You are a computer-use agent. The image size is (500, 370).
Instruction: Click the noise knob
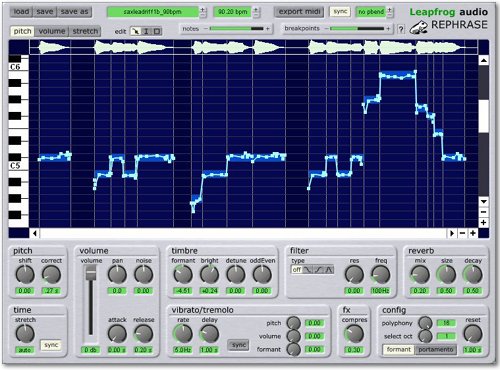tap(143, 275)
